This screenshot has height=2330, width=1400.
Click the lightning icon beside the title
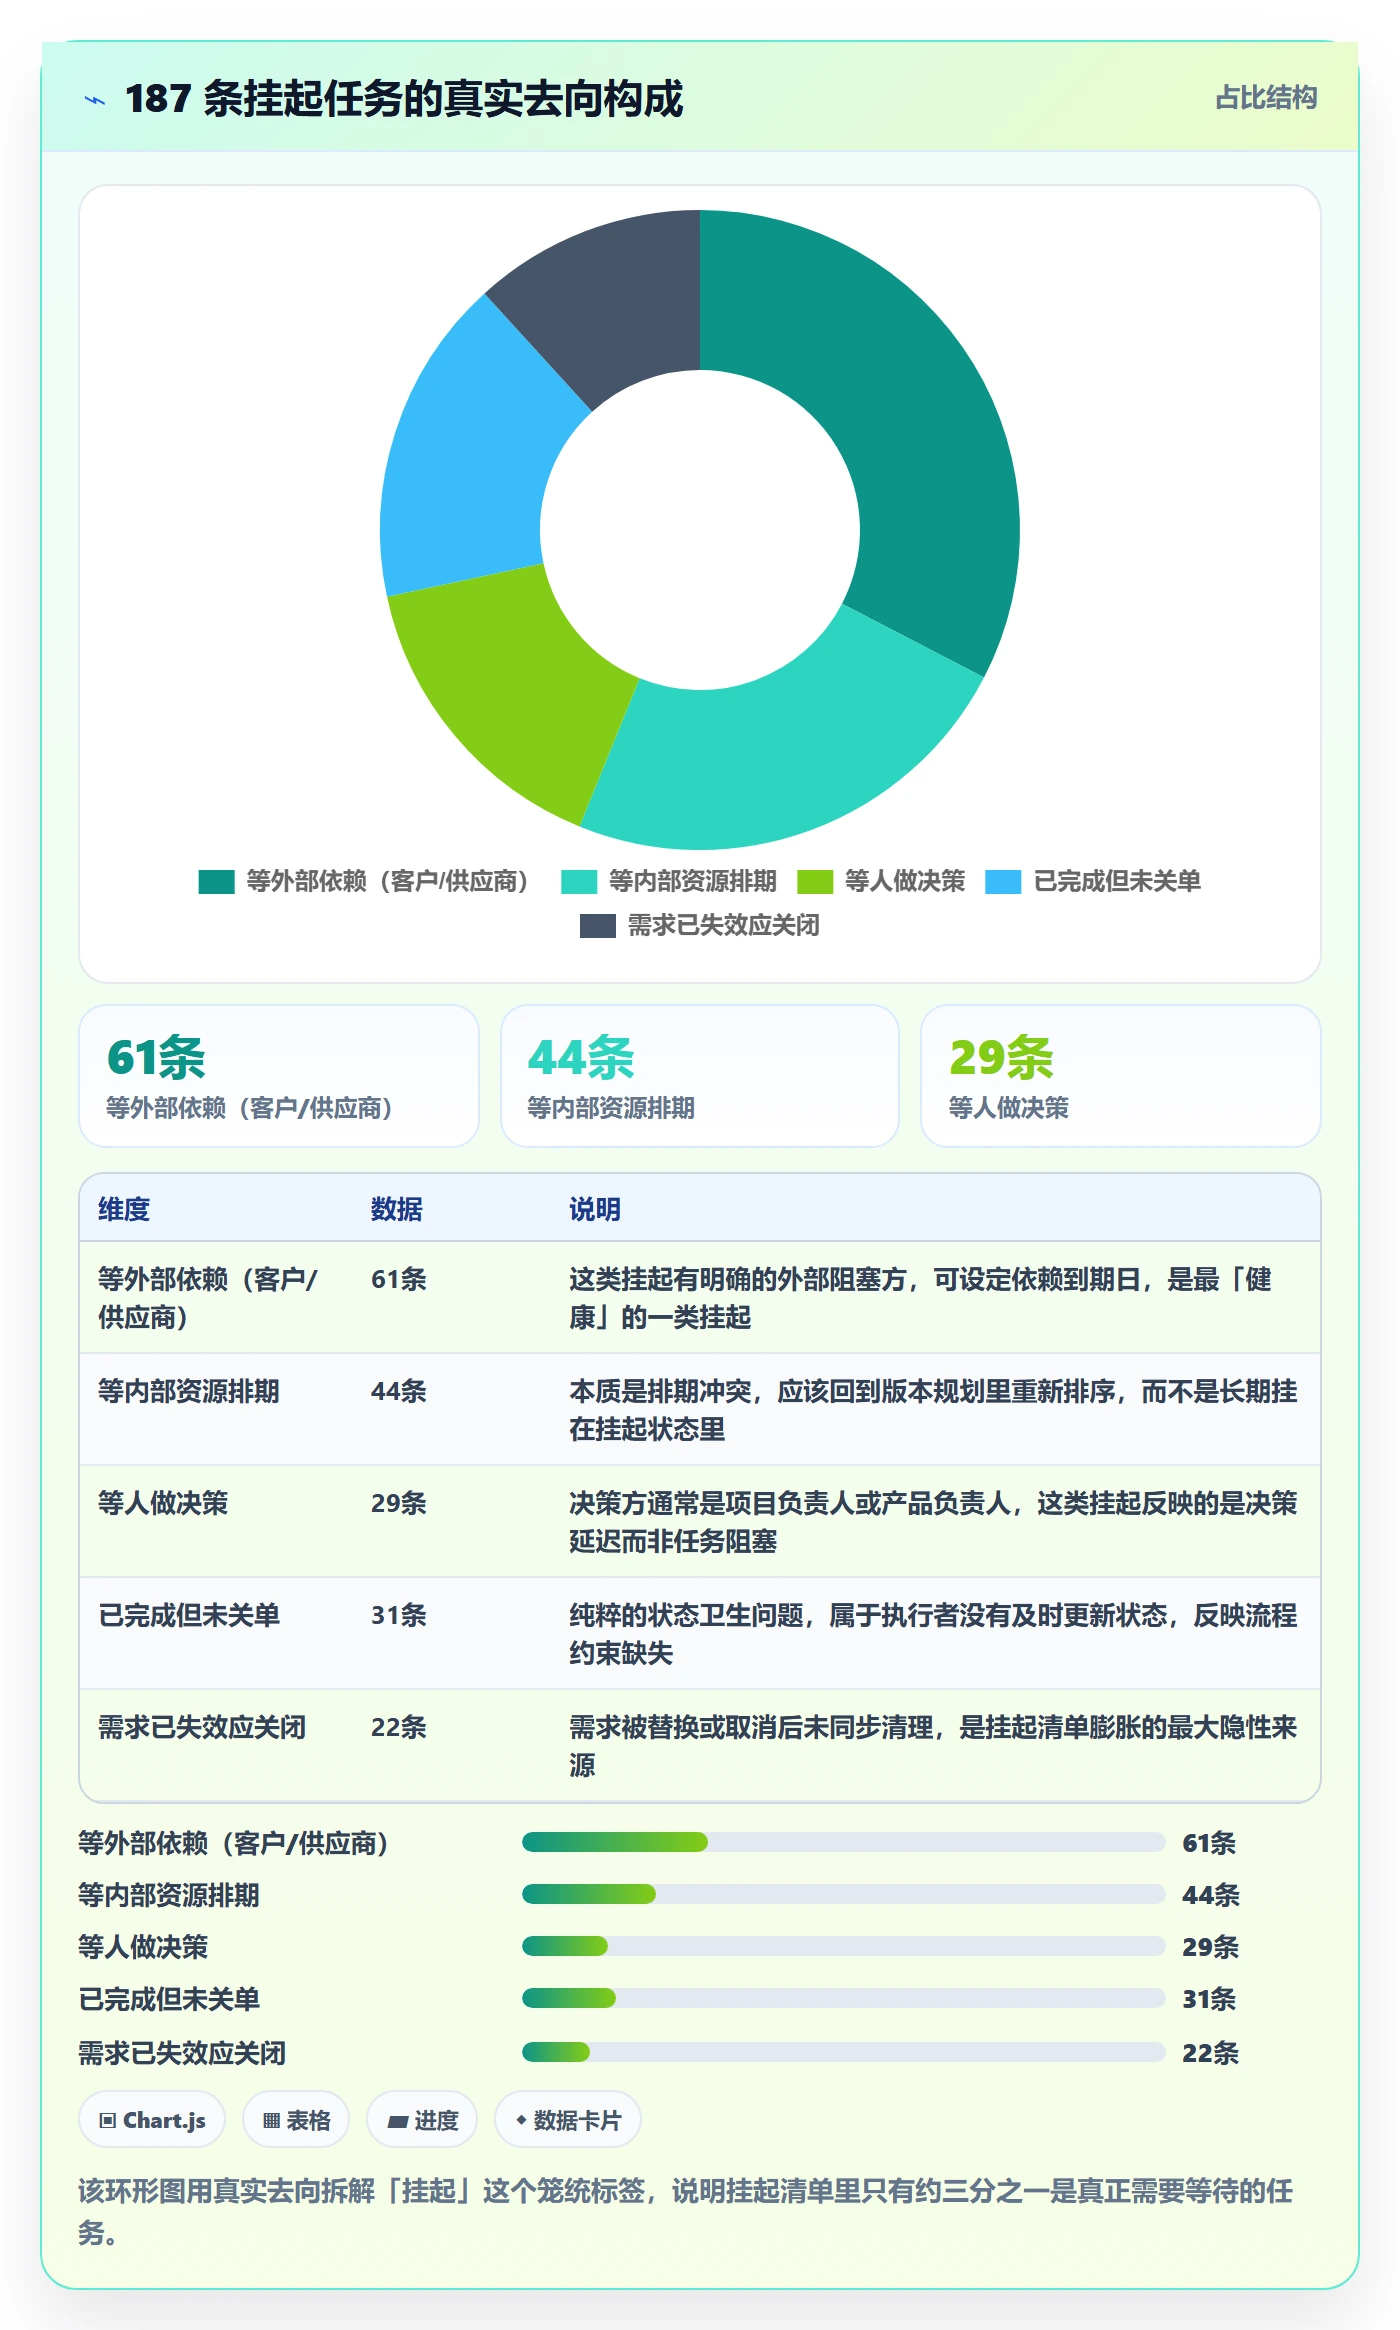(x=95, y=99)
